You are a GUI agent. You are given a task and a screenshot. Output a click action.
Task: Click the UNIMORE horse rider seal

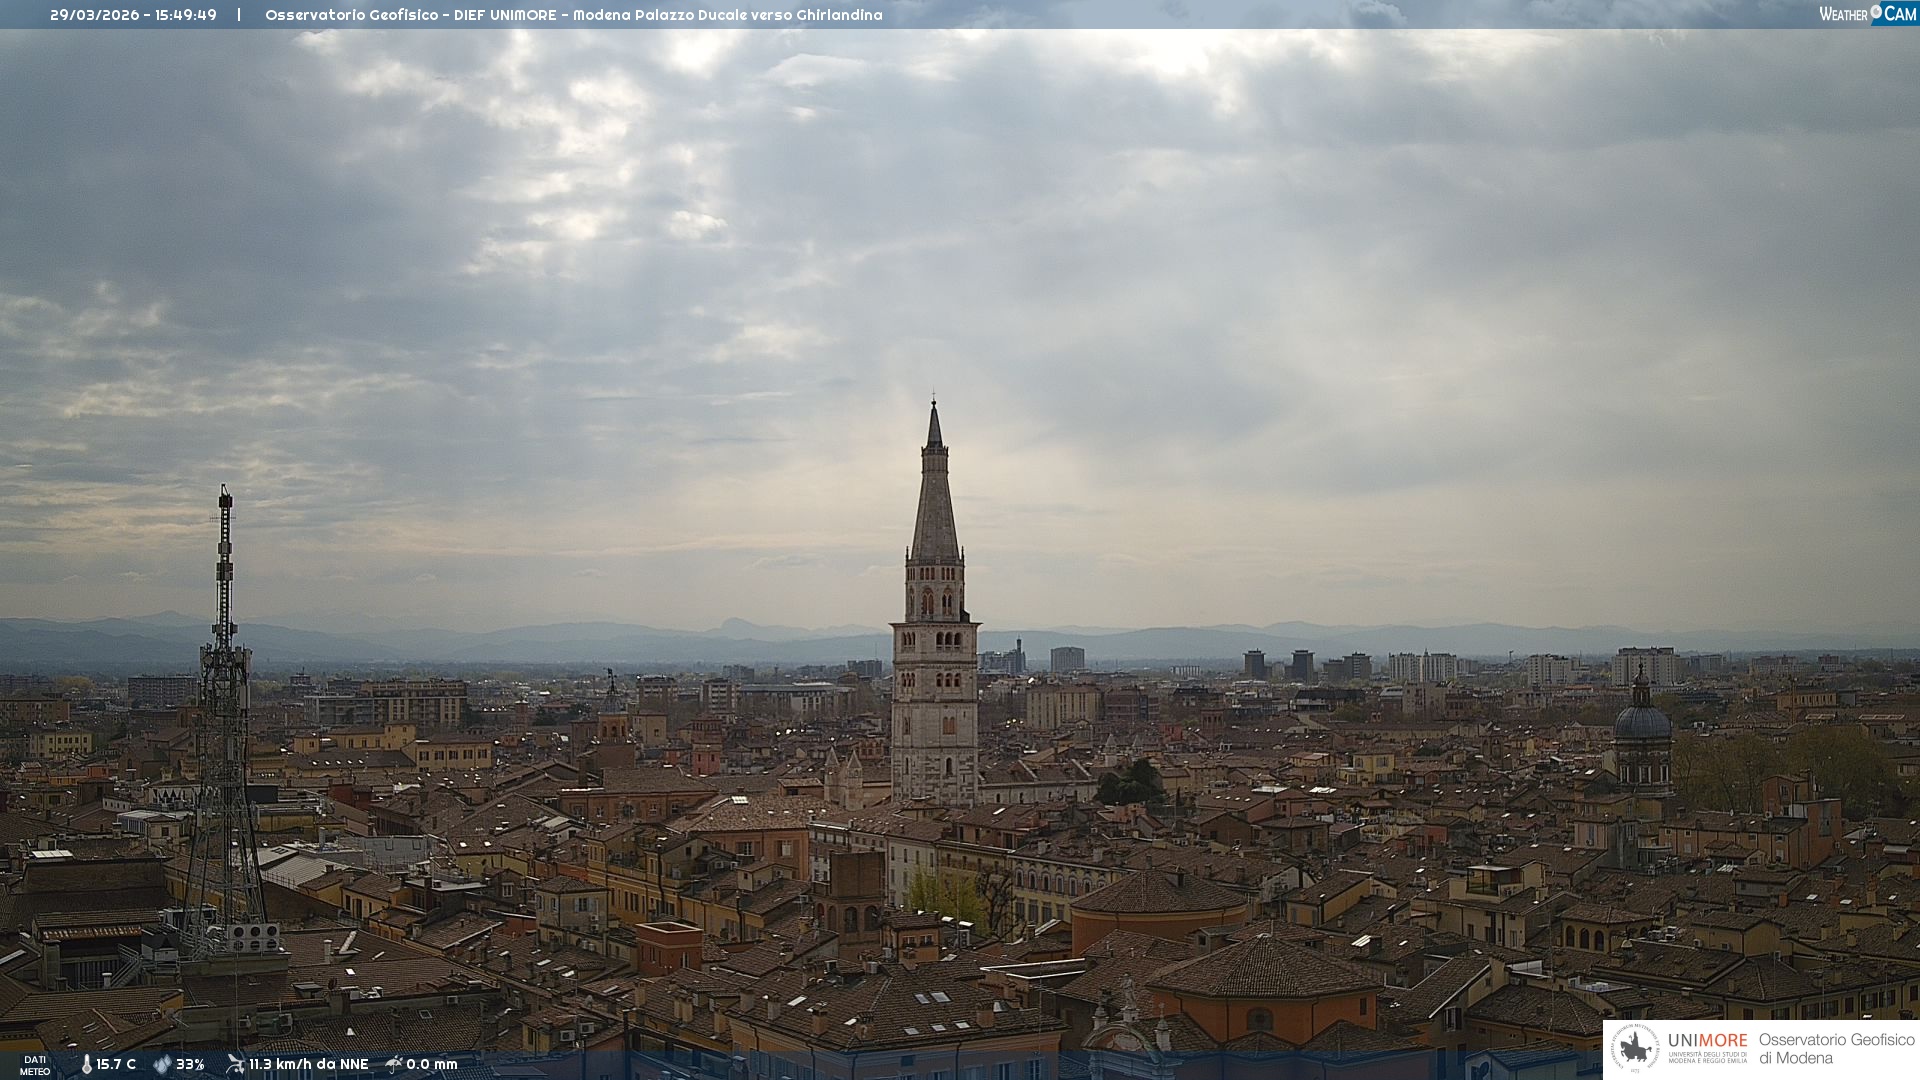pyautogui.click(x=1635, y=1049)
